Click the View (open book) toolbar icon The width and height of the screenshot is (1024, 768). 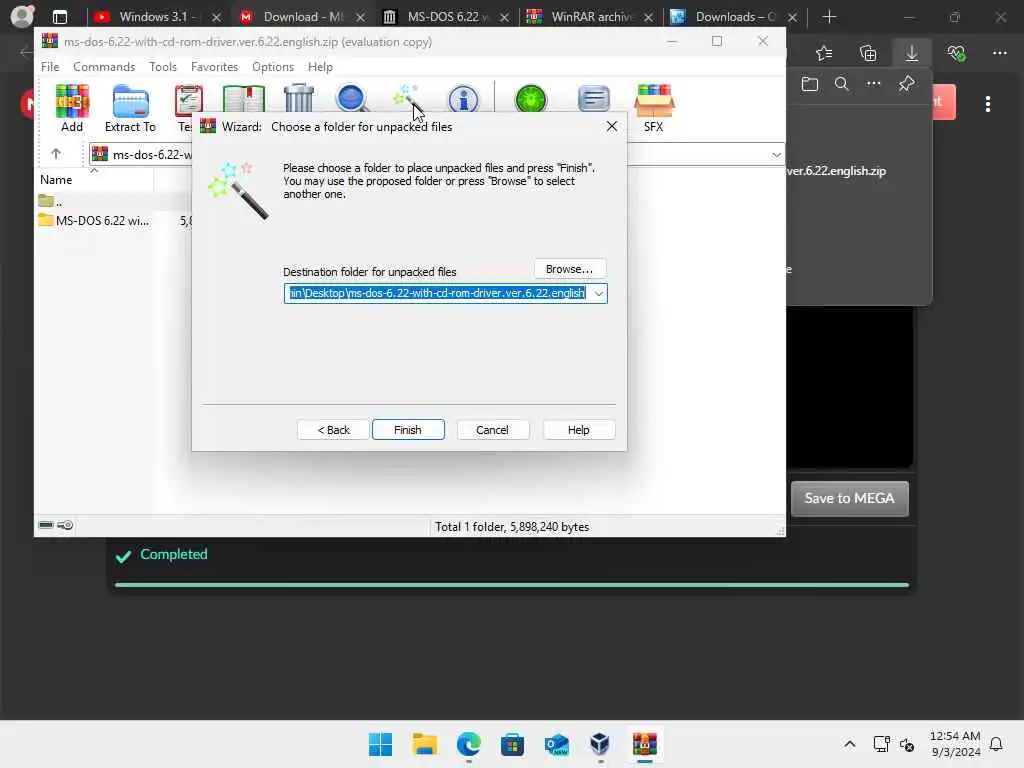(244, 99)
